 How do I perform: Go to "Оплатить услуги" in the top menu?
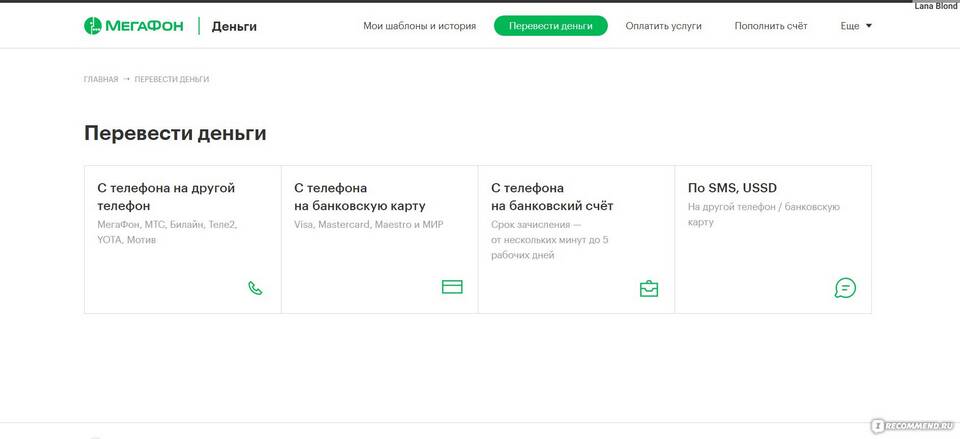pyautogui.click(x=663, y=26)
